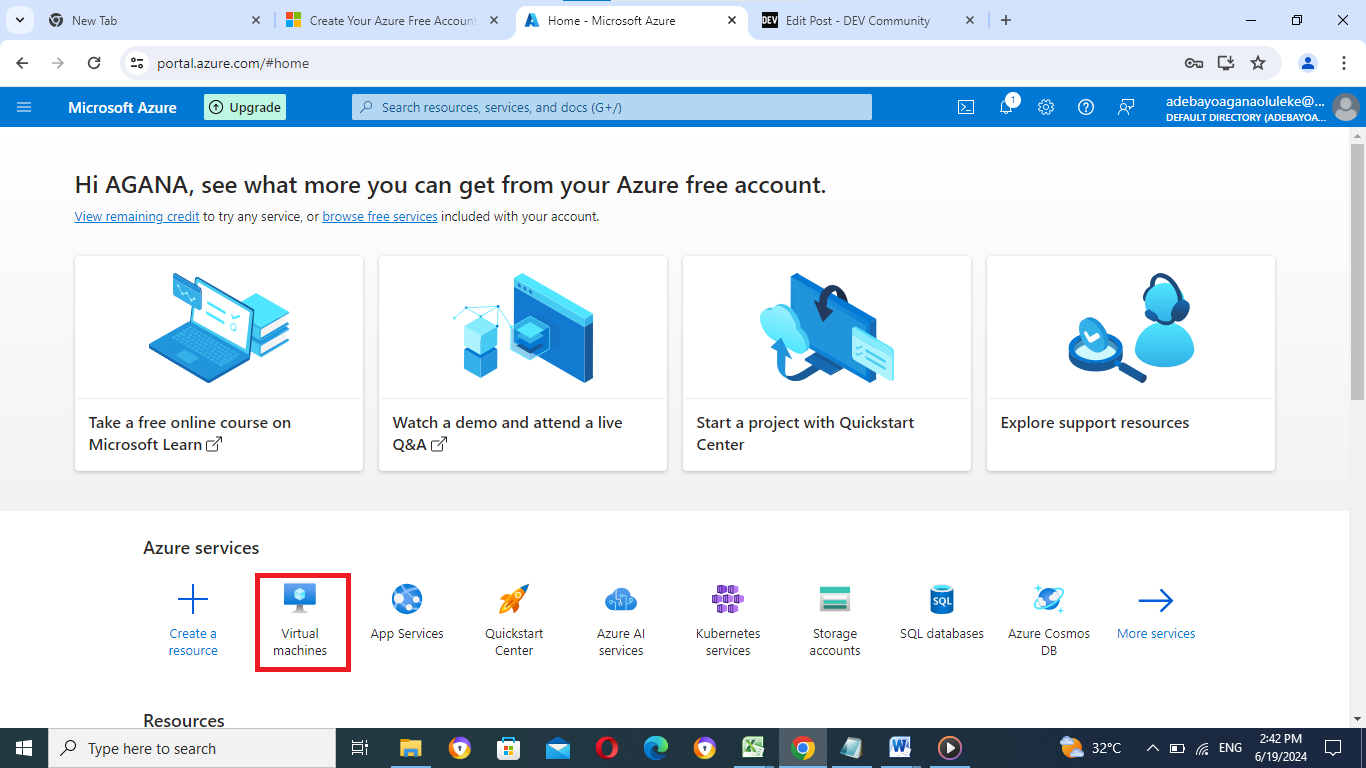The height and width of the screenshot is (768, 1366).
Task: Open Storage accounts
Action: tap(835, 620)
